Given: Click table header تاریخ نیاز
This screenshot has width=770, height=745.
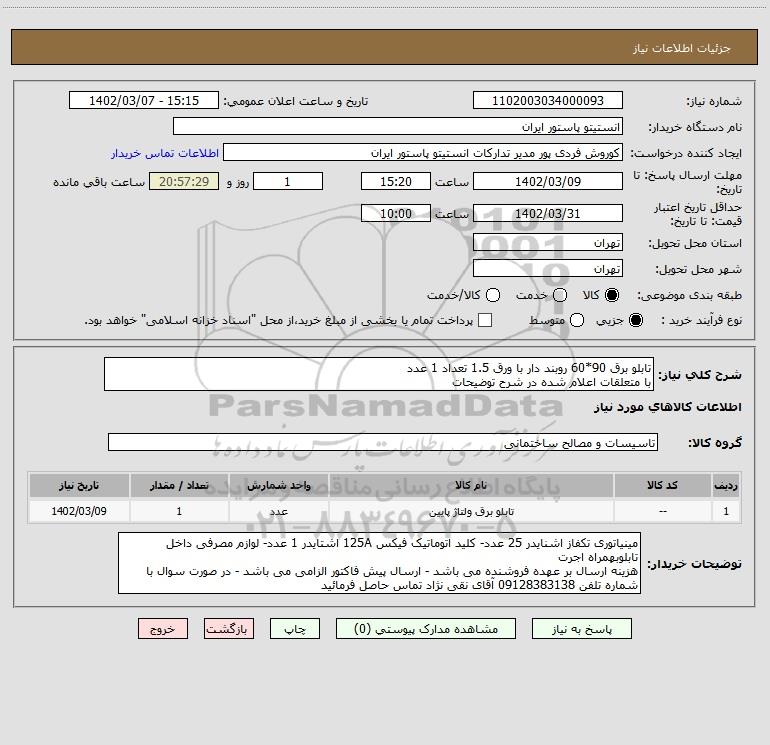Looking at the screenshot, I should (x=79, y=485).
